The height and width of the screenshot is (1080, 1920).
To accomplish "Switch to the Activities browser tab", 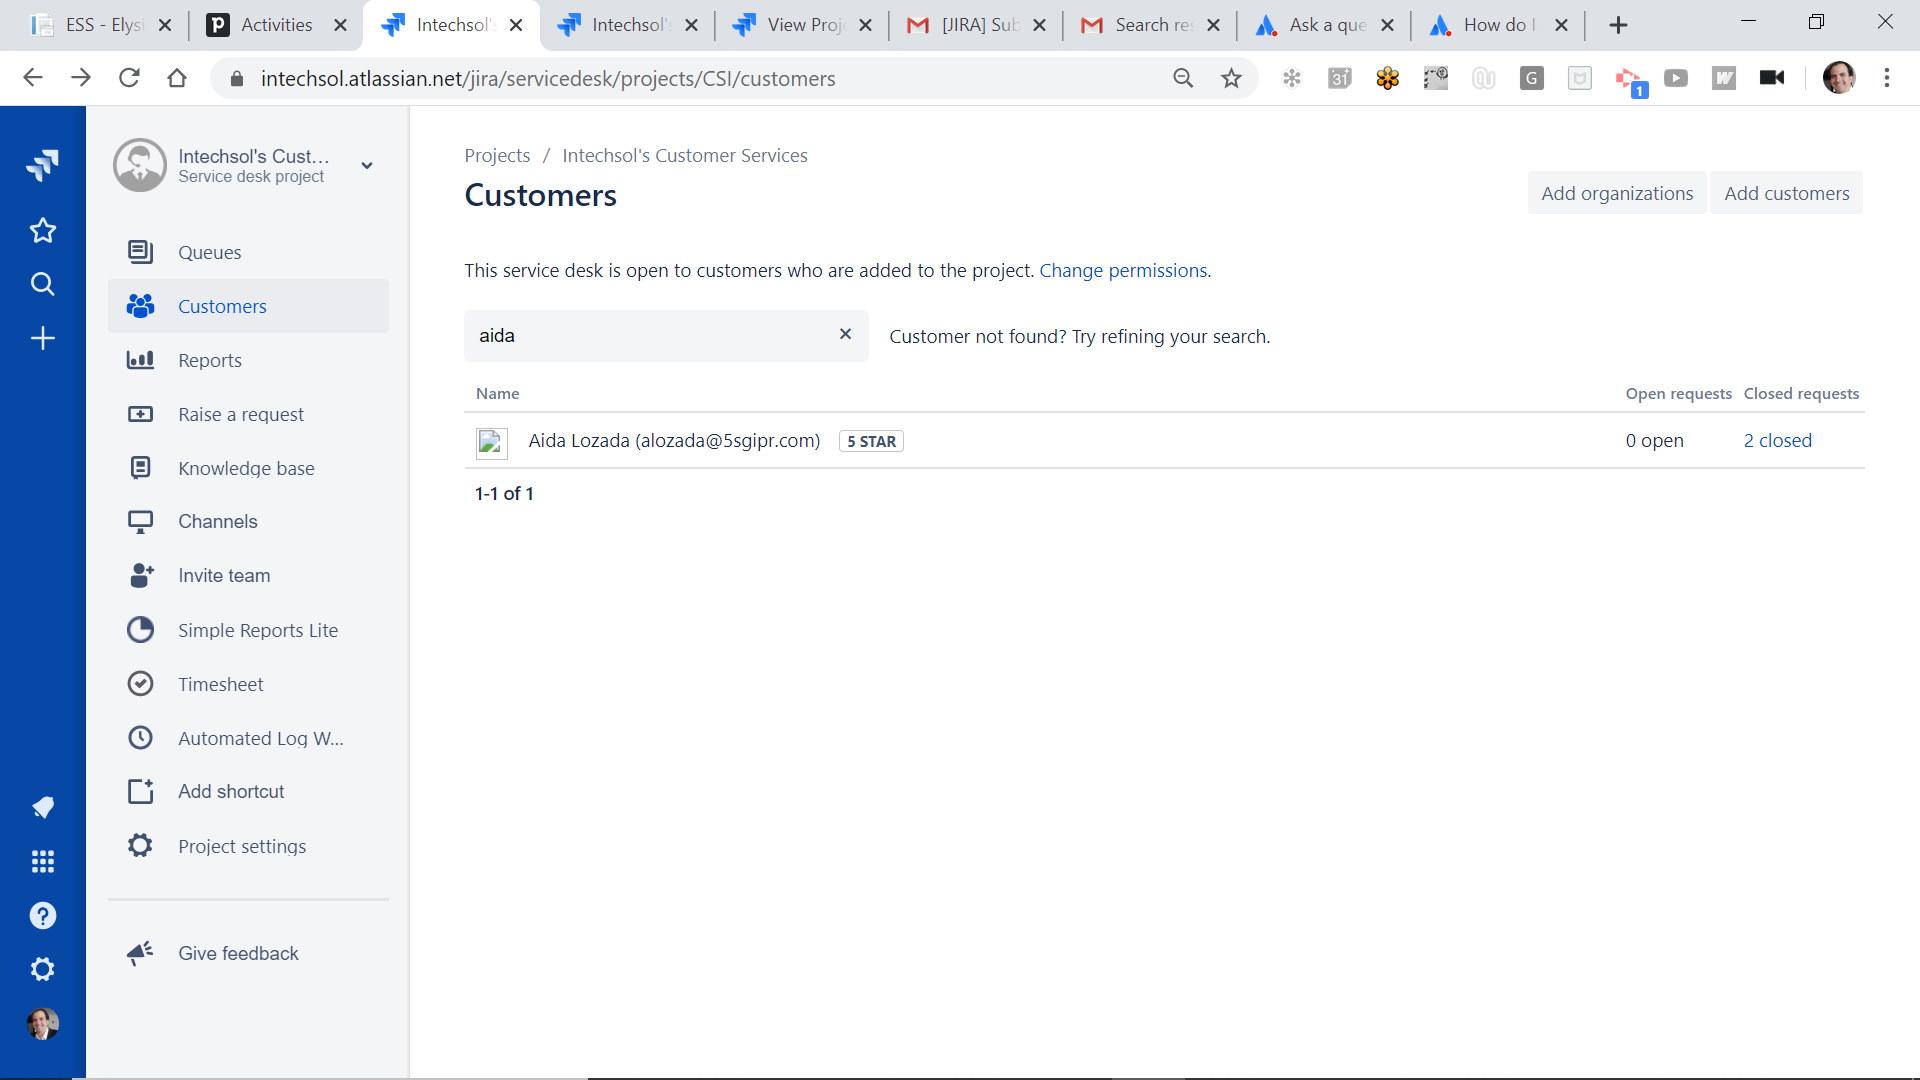I will [277, 25].
